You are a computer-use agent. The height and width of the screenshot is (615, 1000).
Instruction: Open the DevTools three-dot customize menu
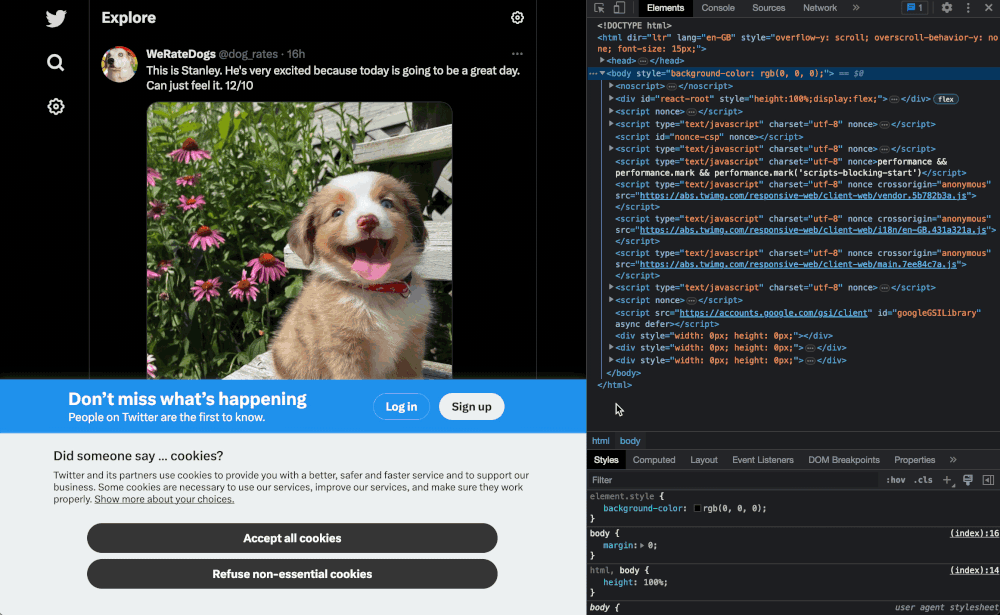click(967, 8)
